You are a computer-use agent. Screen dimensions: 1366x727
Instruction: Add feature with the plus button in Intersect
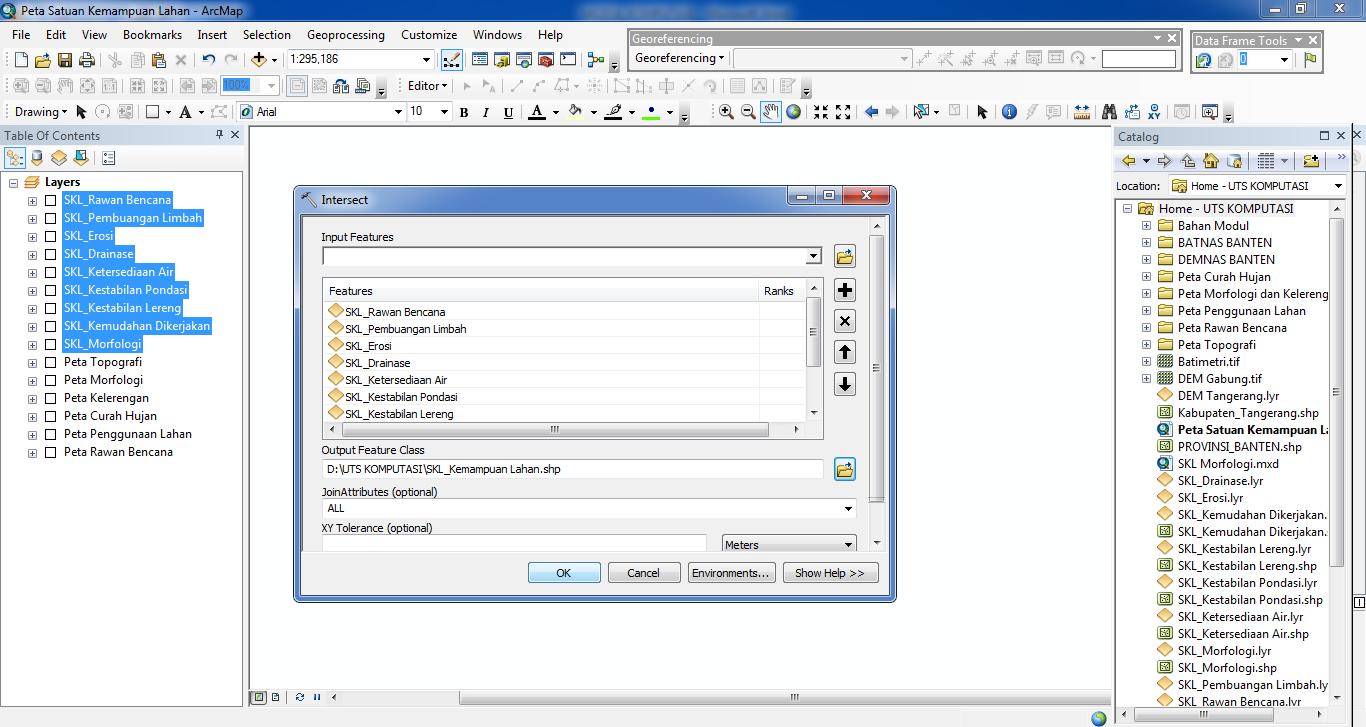click(845, 290)
